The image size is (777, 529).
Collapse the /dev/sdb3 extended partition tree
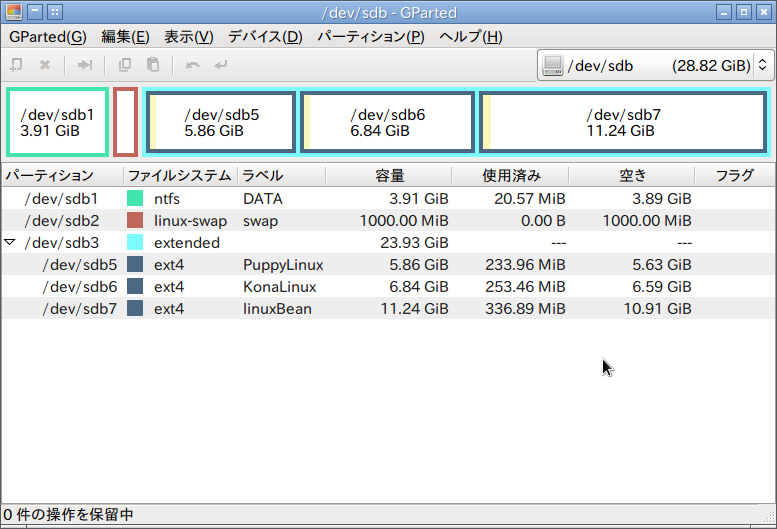coord(9,242)
